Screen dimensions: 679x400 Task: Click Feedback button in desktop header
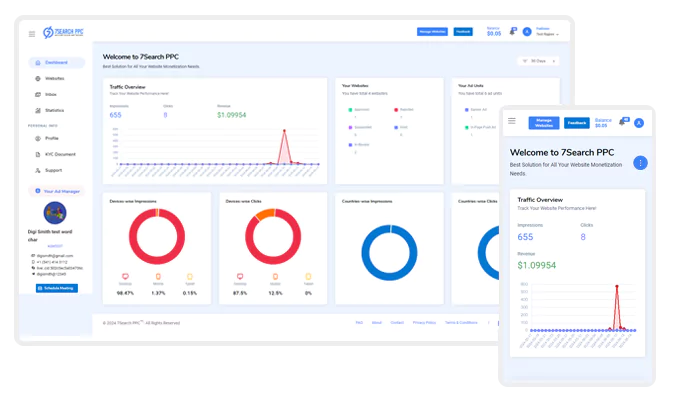(x=463, y=32)
